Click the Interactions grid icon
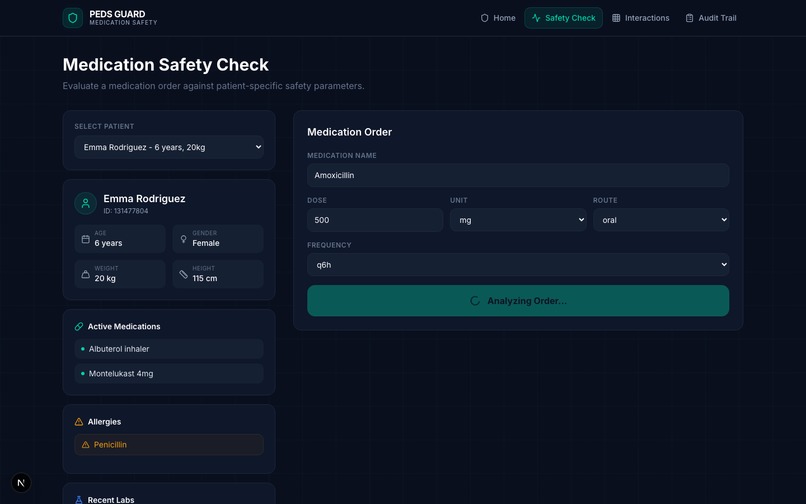The image size is (806, 504). [616, 18]
